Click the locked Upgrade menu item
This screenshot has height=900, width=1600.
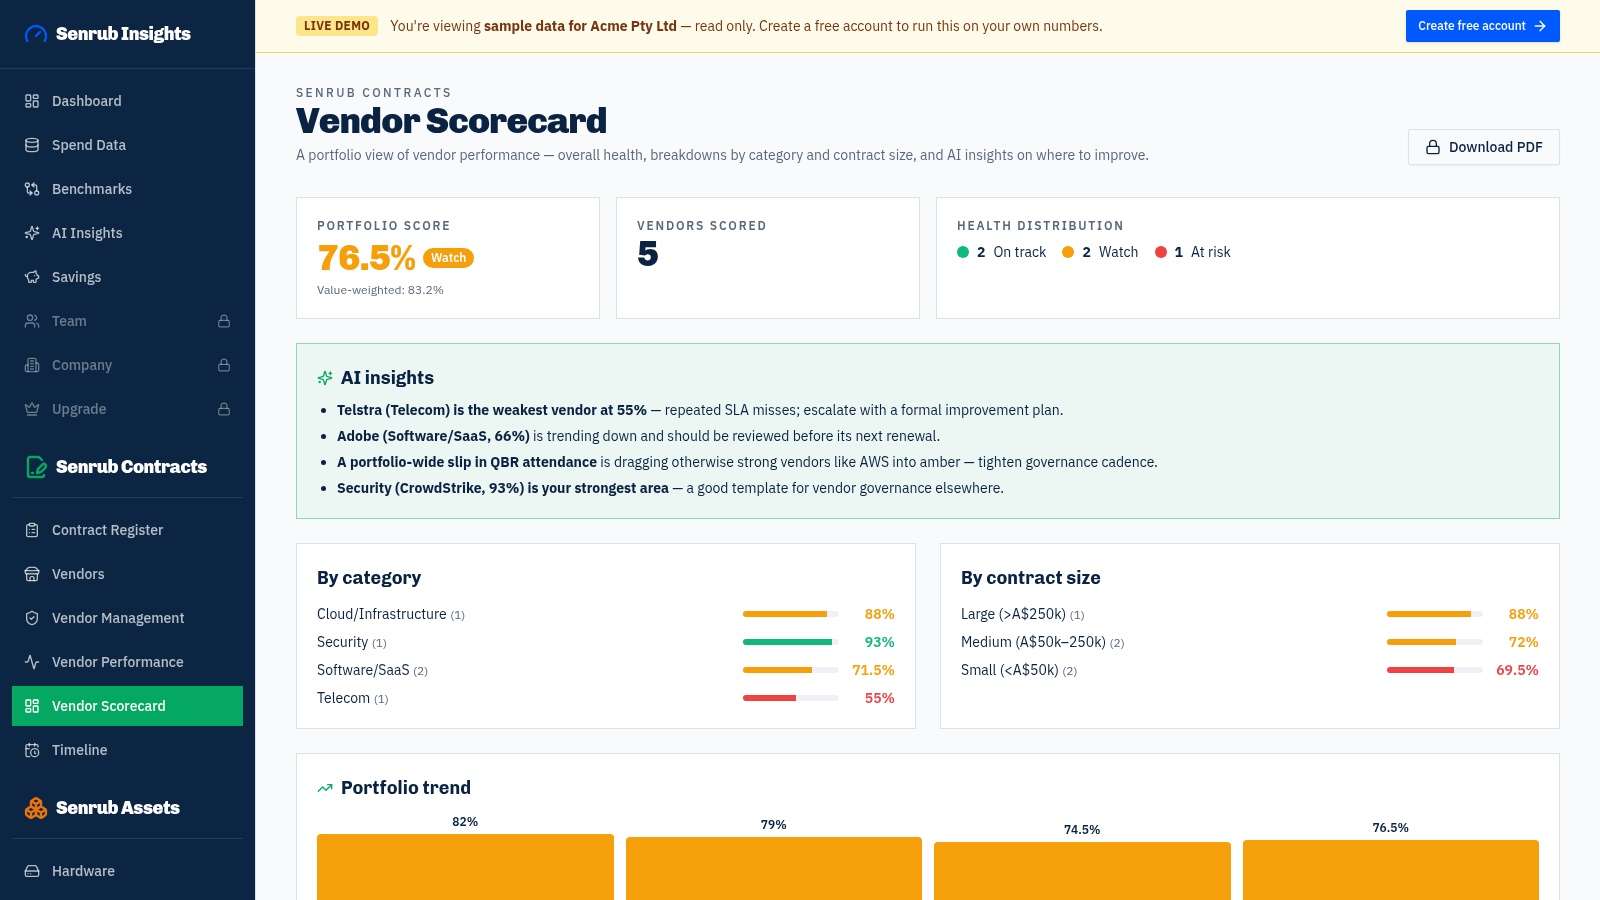(127, 409)
